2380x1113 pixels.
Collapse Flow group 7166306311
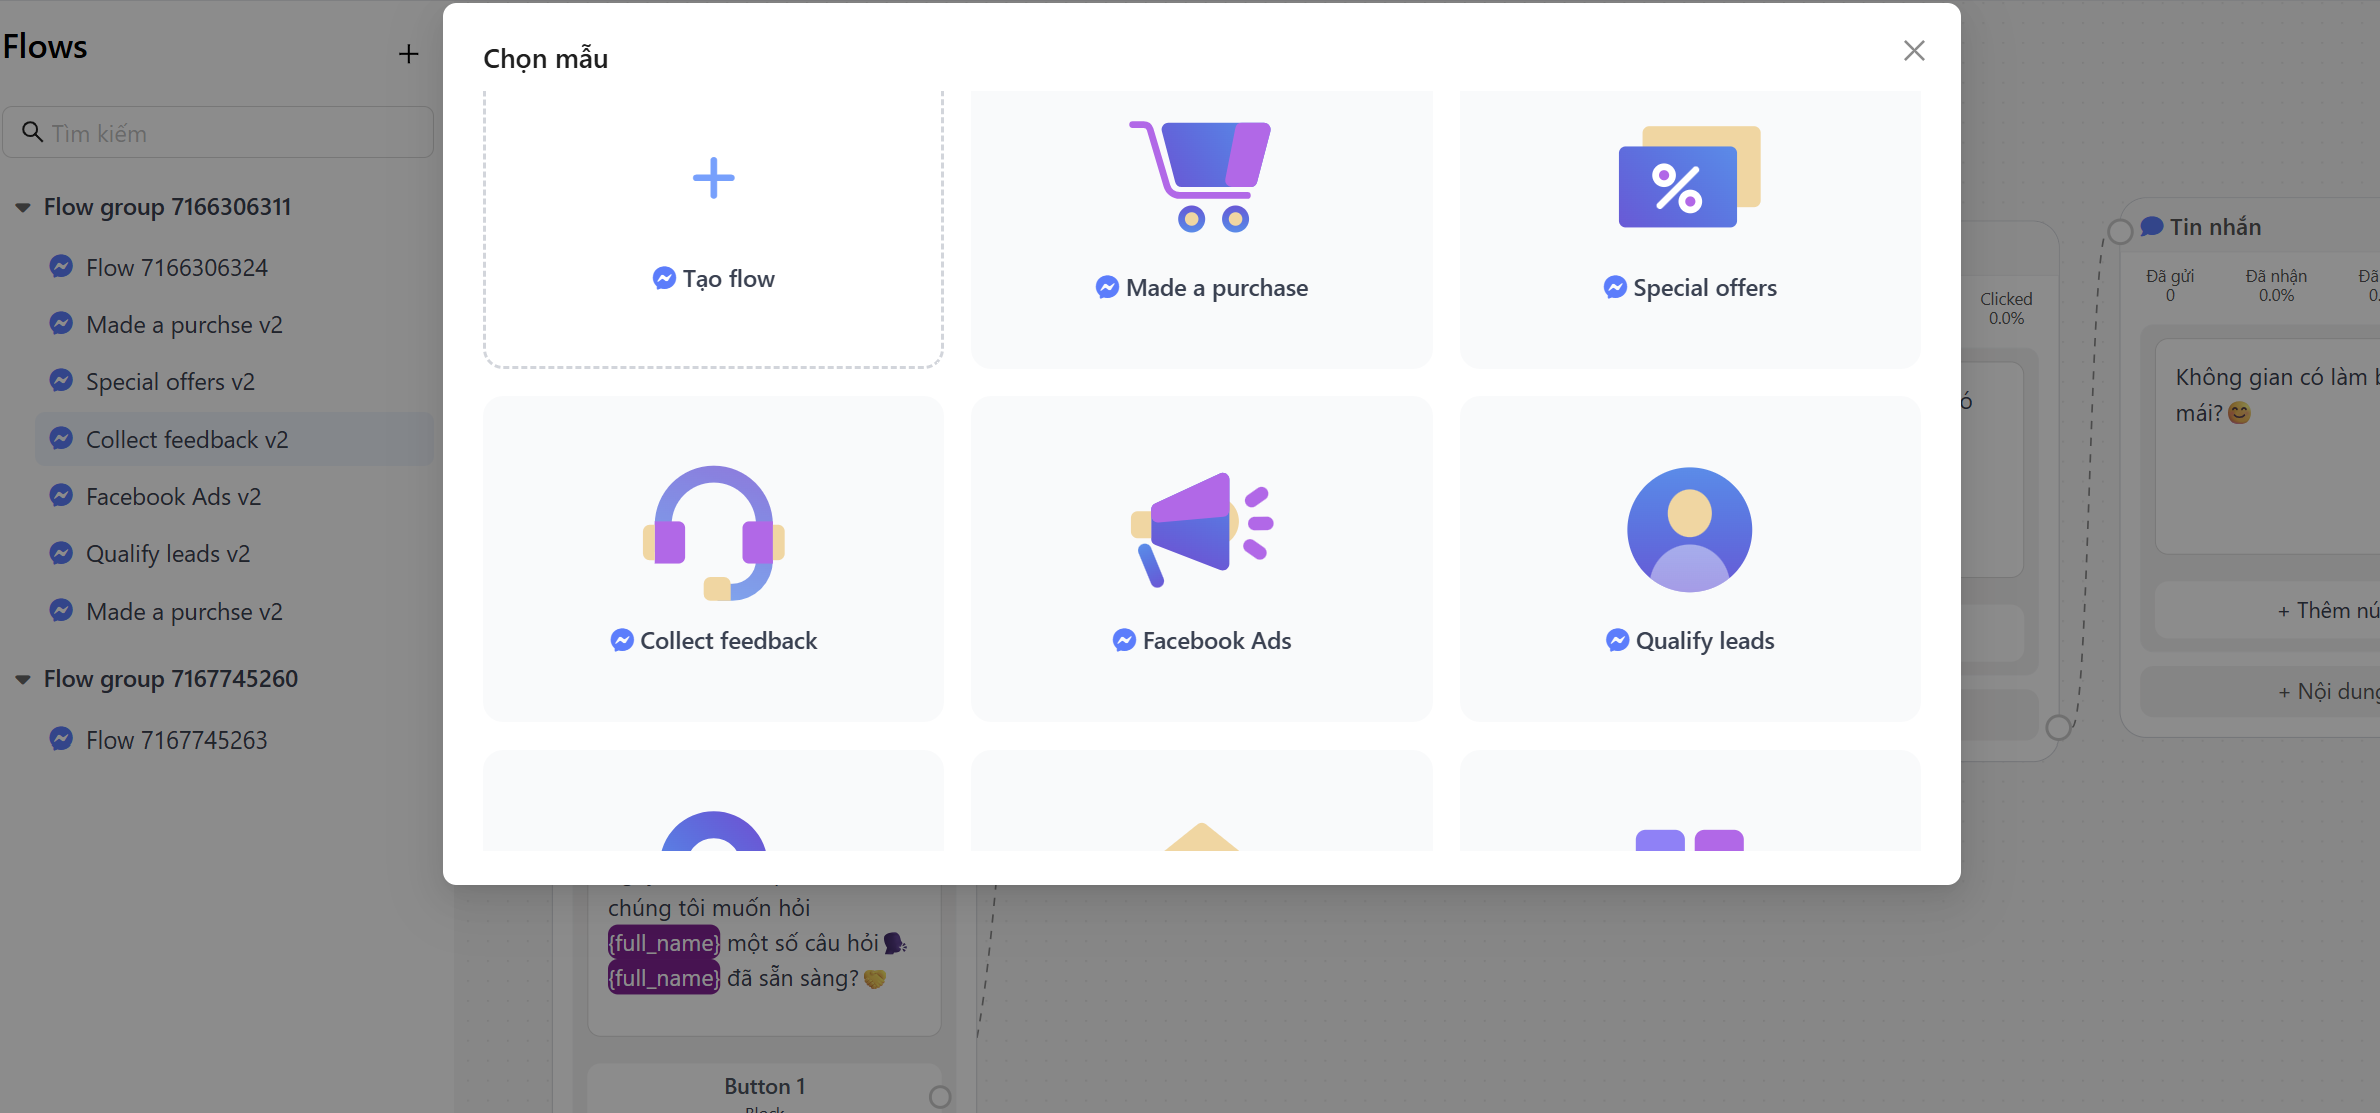tap(23, 208)
